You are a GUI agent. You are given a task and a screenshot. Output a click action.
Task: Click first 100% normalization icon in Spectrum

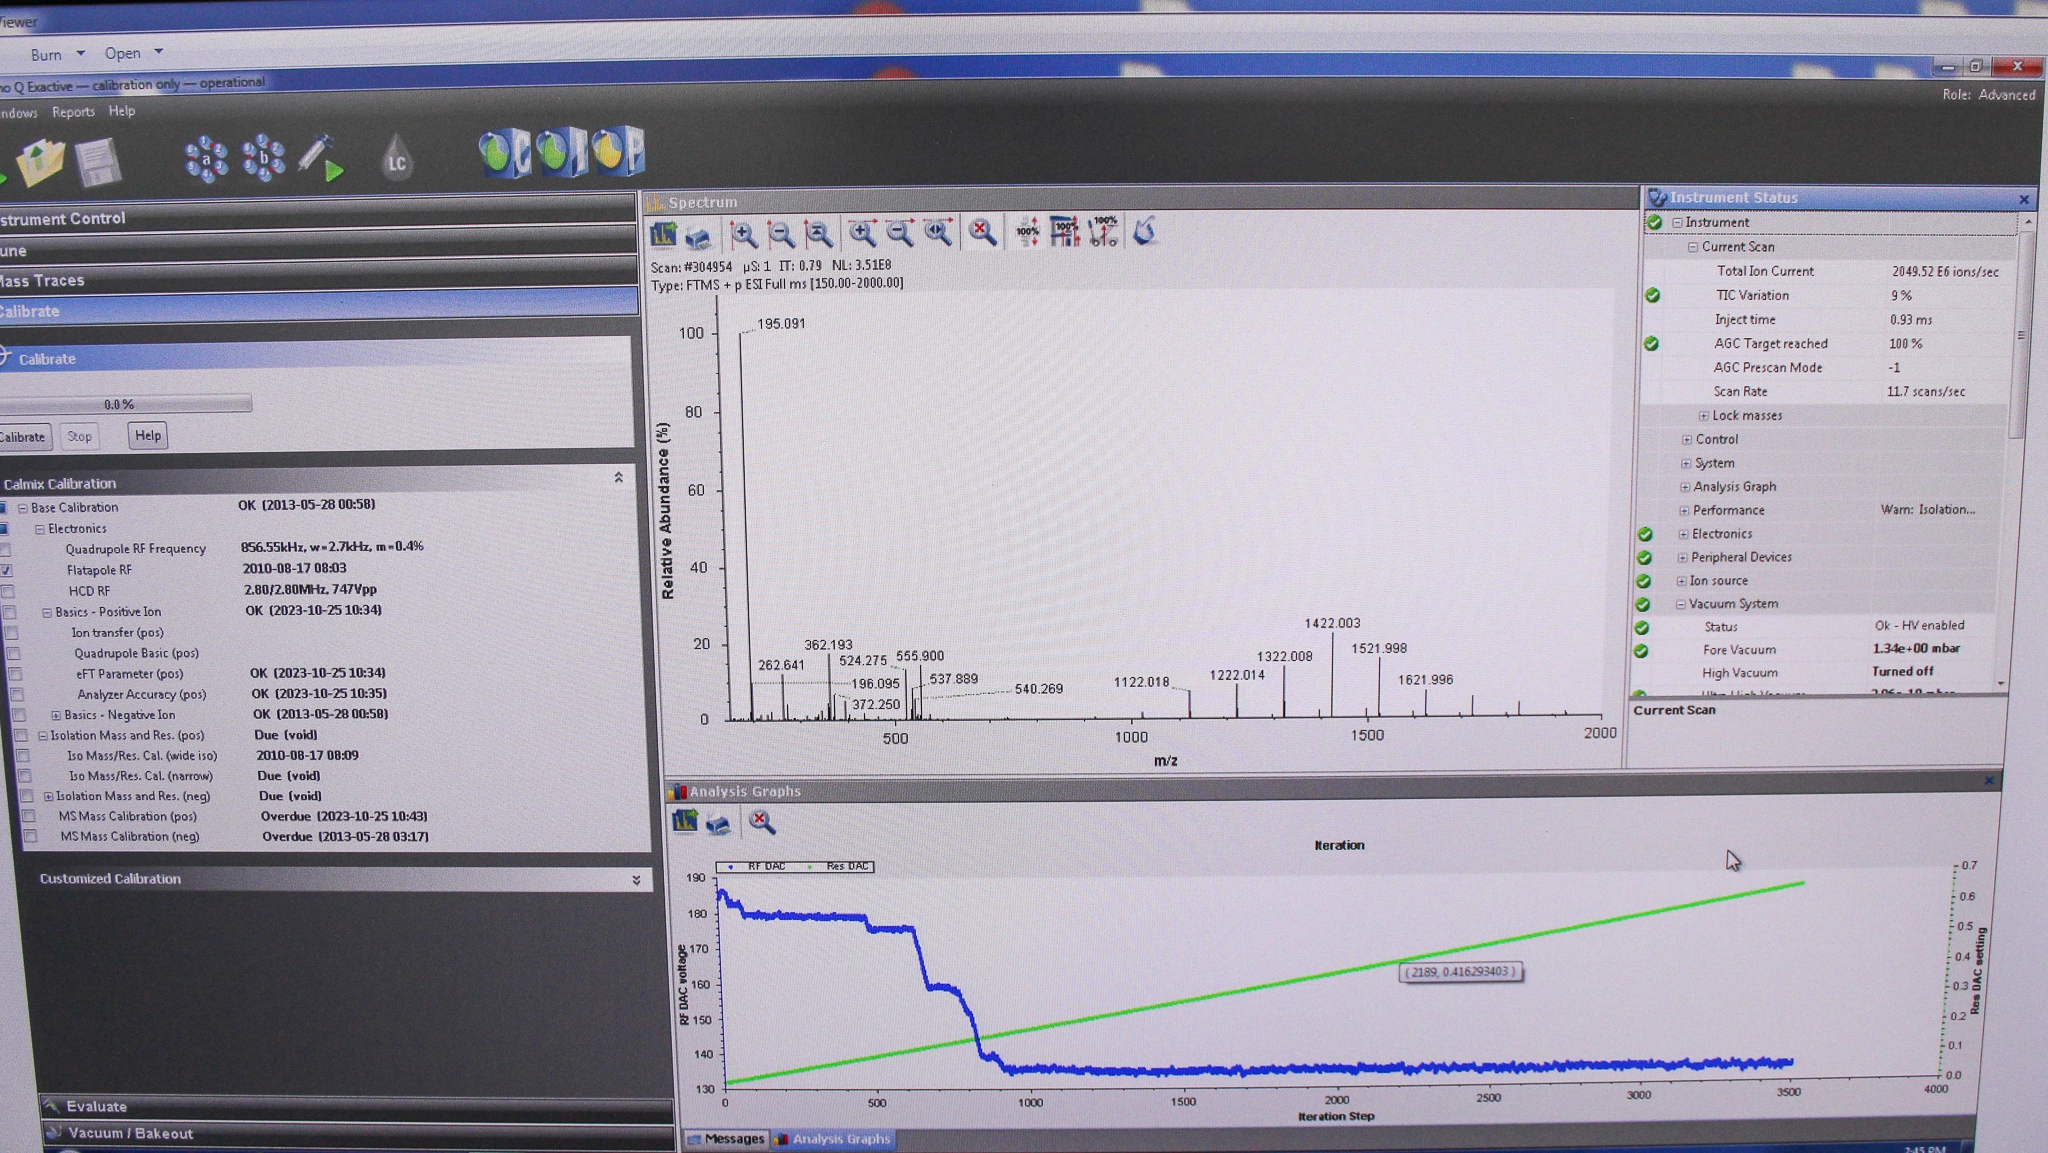pyautogui.click(x=1027, y=231)
